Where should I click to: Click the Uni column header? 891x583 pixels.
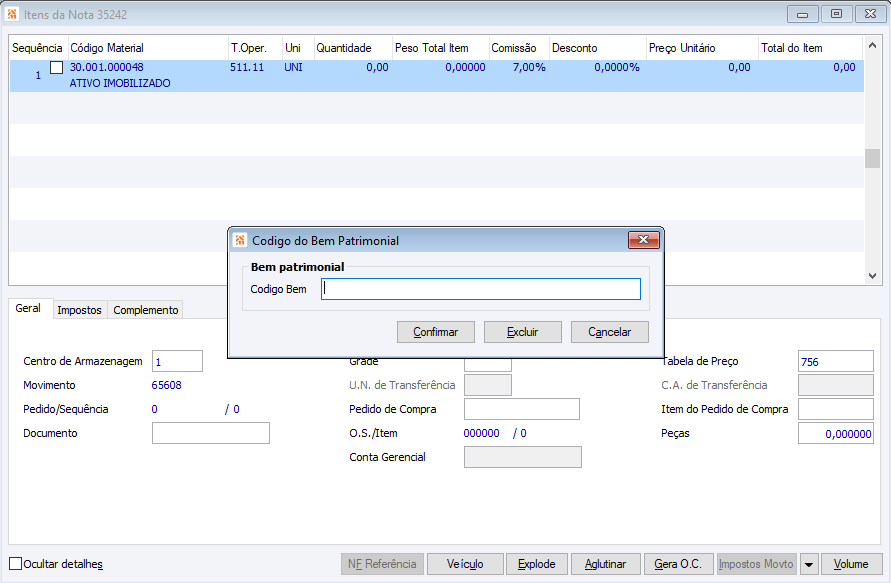pos(298,48)
